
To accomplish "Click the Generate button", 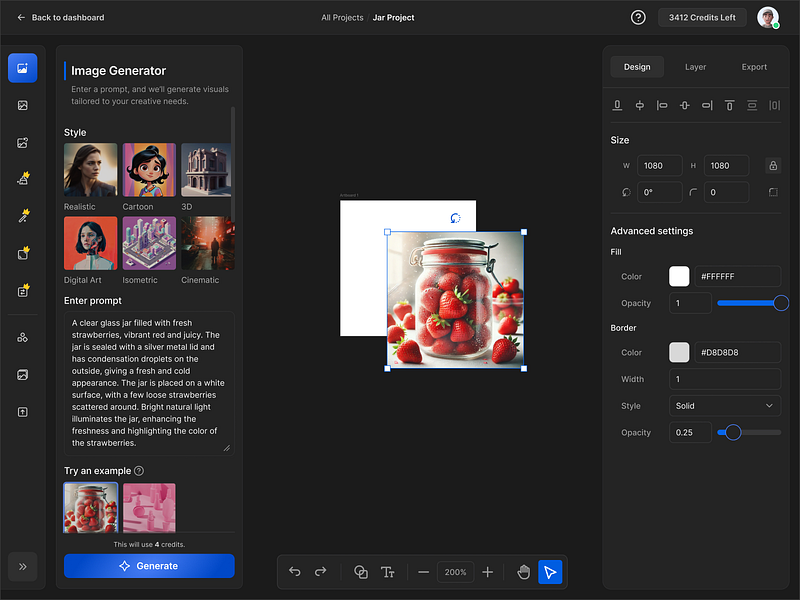I will (149, 566).
